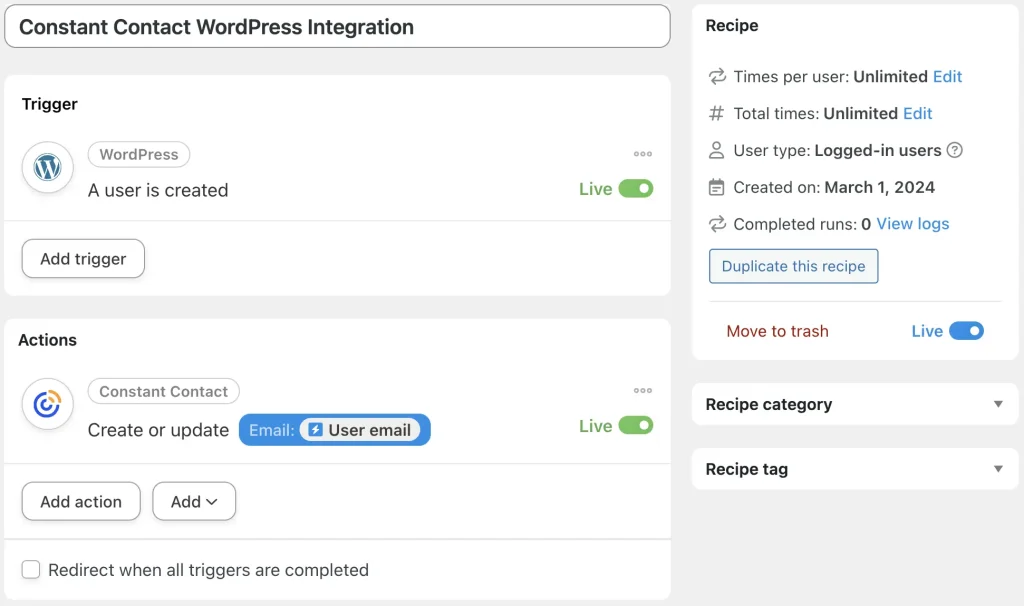Click the WordPress integration icon on the trigger
This screenshot has width=1024, height=606.
click(x=47, y=168)
